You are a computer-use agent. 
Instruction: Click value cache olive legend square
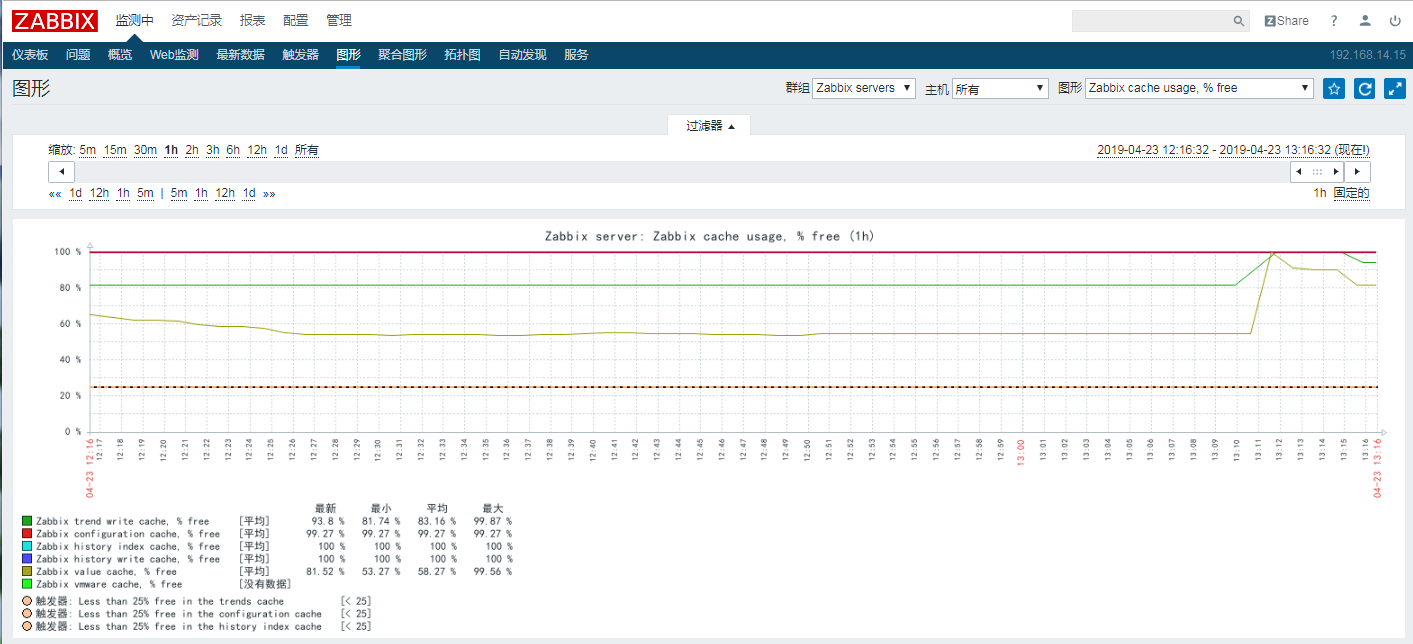(x=27, y=571)
